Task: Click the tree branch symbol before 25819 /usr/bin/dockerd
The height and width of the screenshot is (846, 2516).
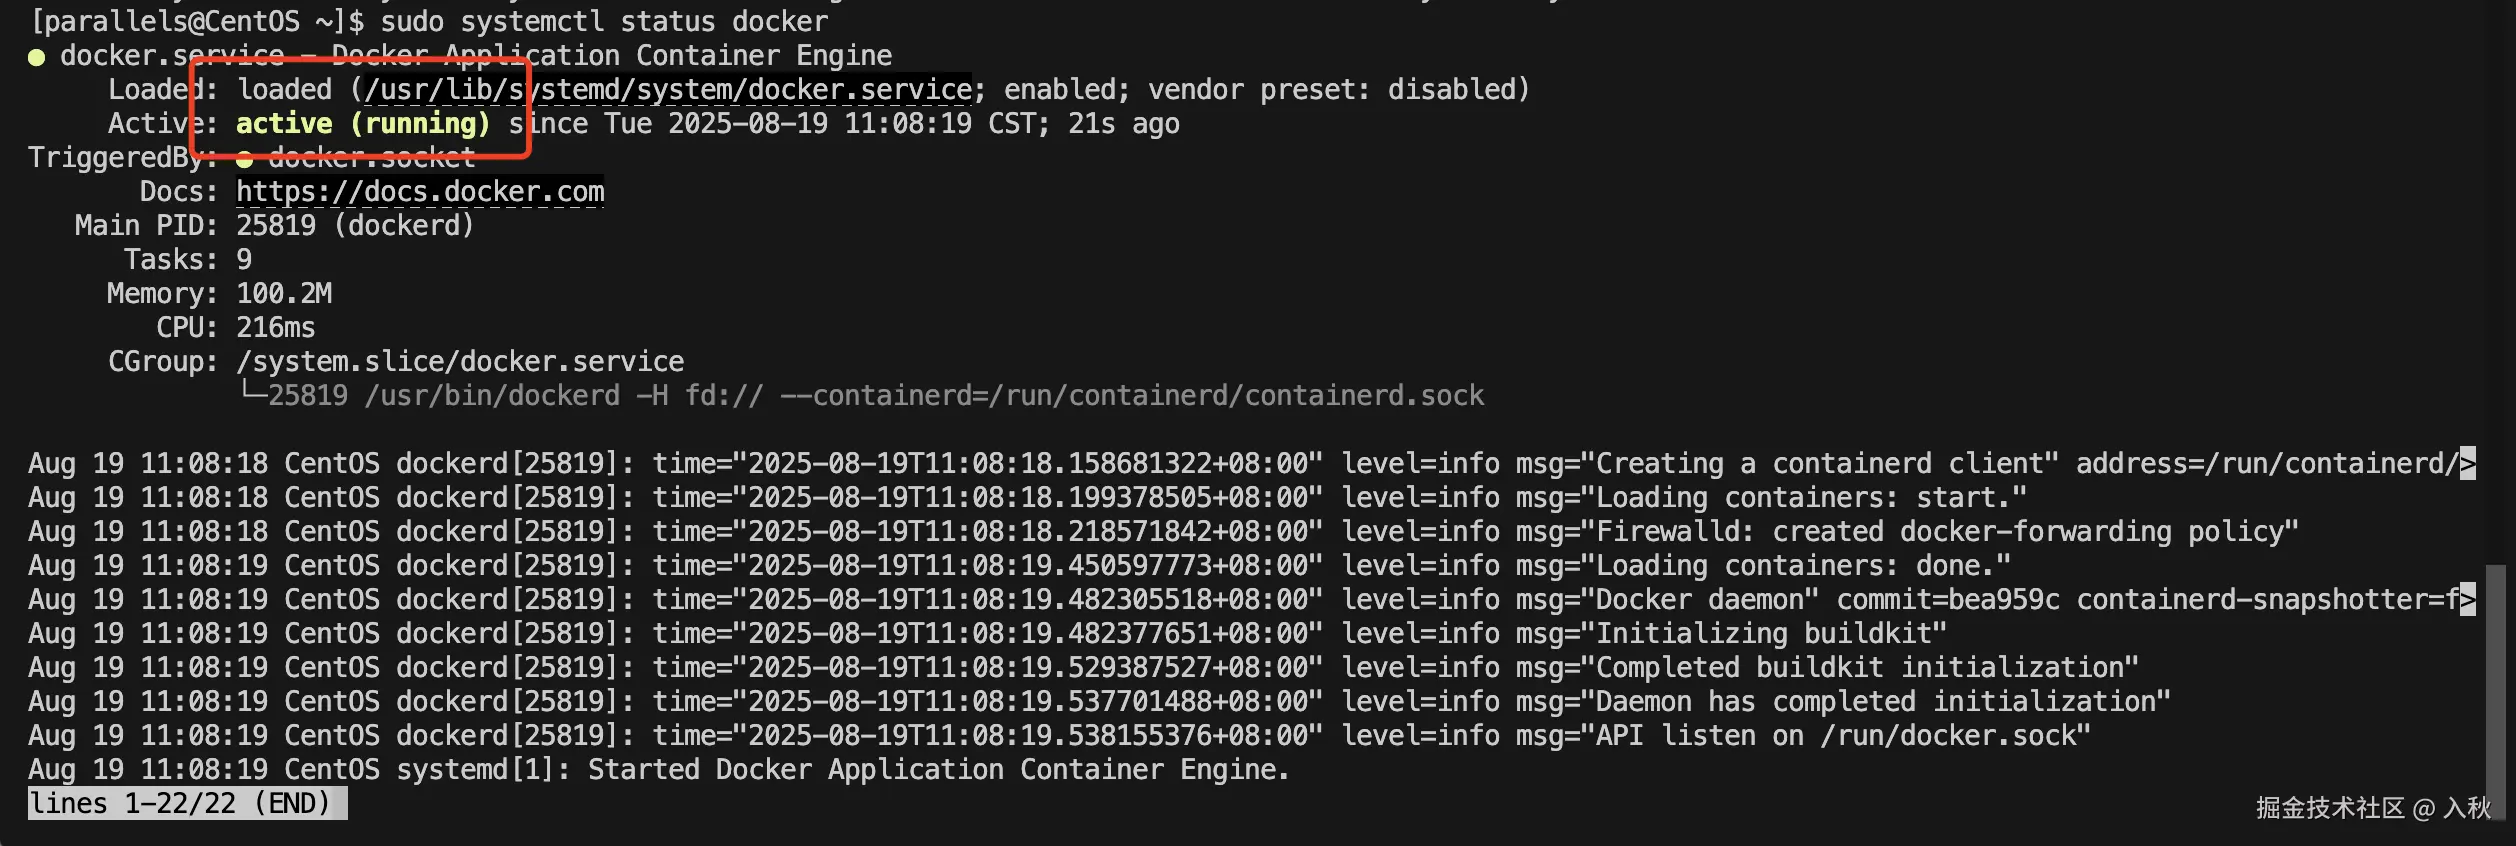Action: point(252,394)
